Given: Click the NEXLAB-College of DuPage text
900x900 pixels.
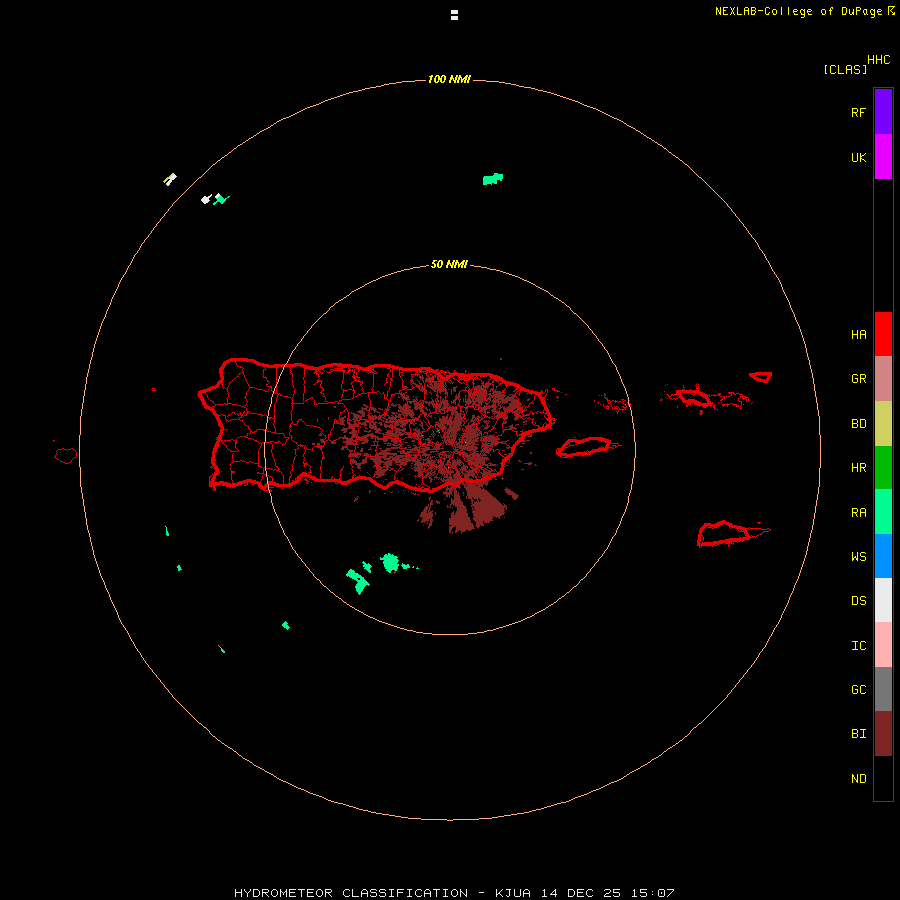Looking at the screenshot, I should (x=798, y=11).
